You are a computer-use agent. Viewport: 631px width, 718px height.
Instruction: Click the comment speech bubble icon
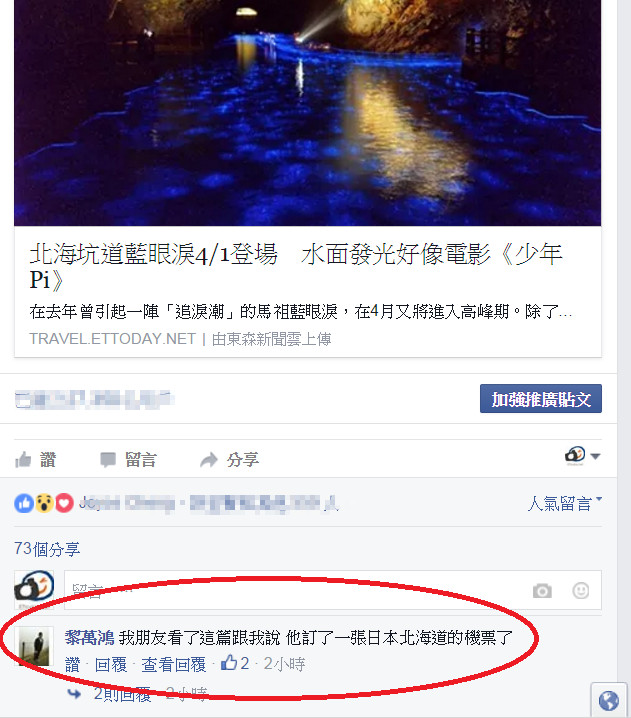pos(108,460)
